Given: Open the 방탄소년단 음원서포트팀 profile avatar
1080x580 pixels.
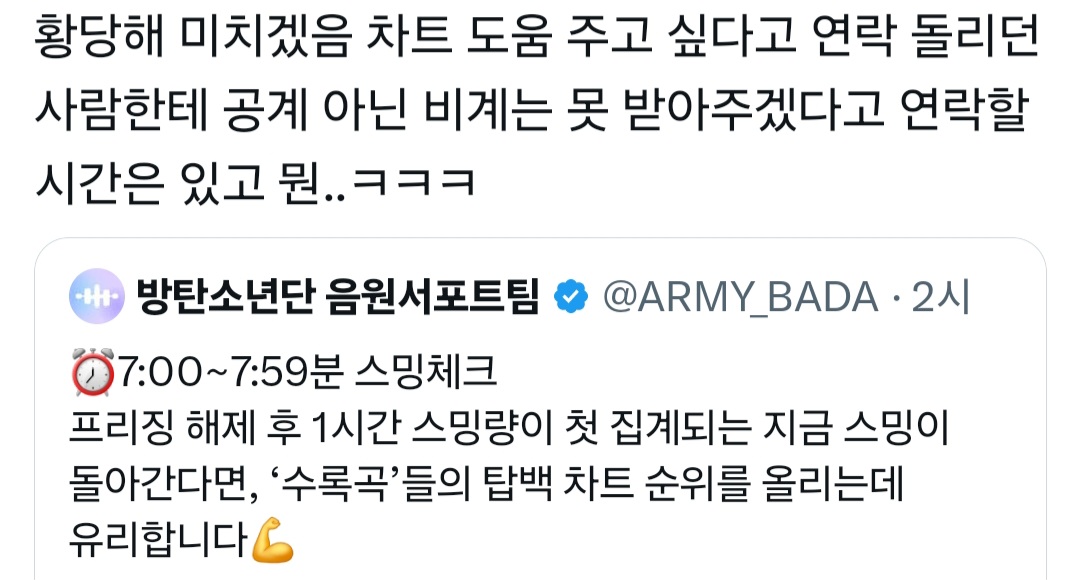Looking at the screenshot, I should pos(96,296).
